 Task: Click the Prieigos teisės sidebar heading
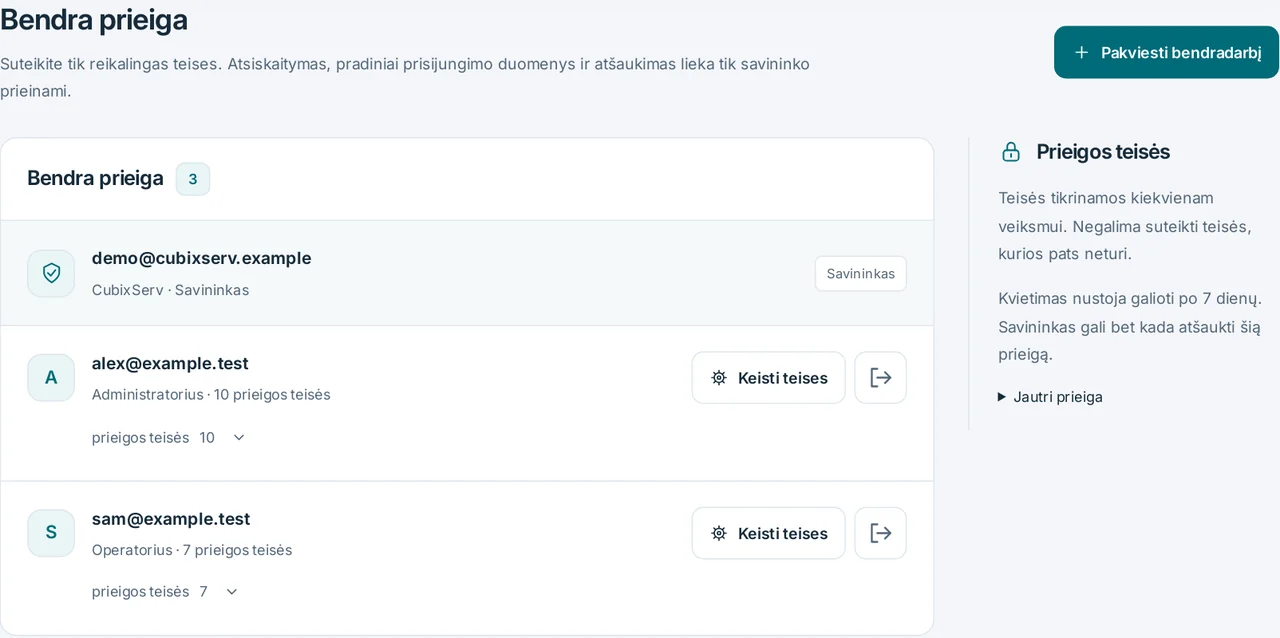(x=1103, y=152)
